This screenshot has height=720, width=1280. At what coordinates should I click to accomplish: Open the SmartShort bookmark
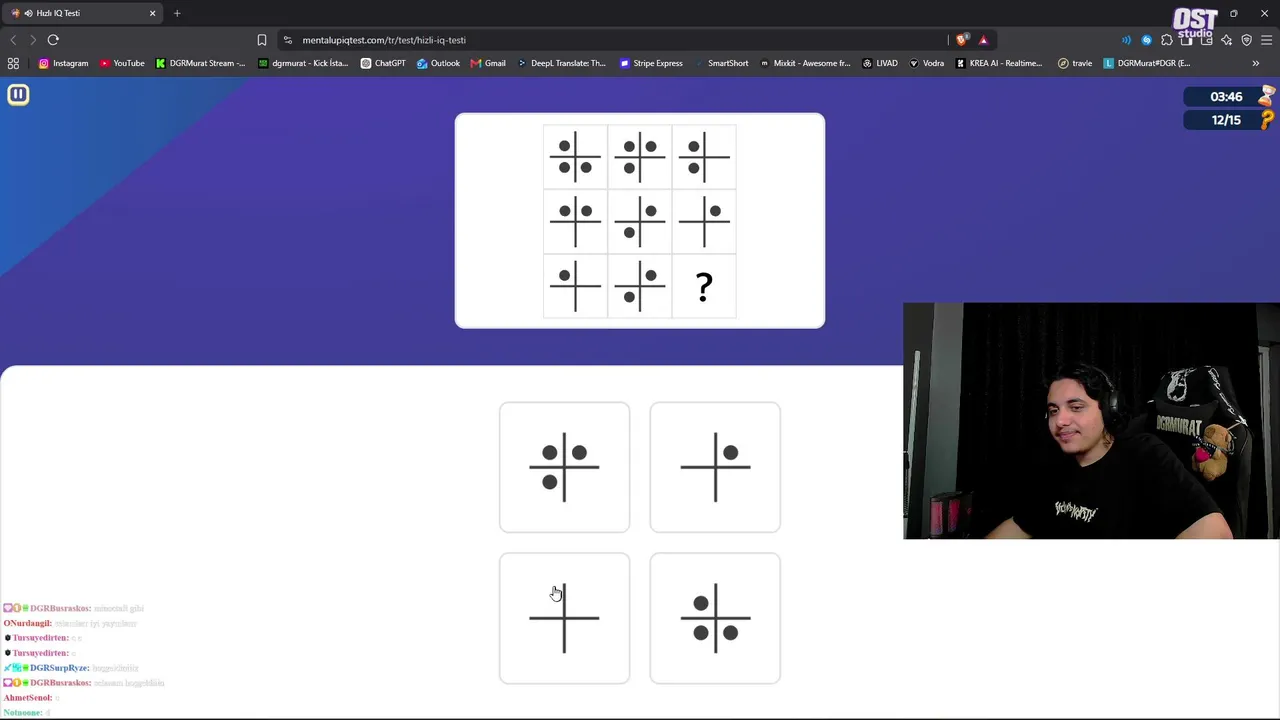[721, 63]
